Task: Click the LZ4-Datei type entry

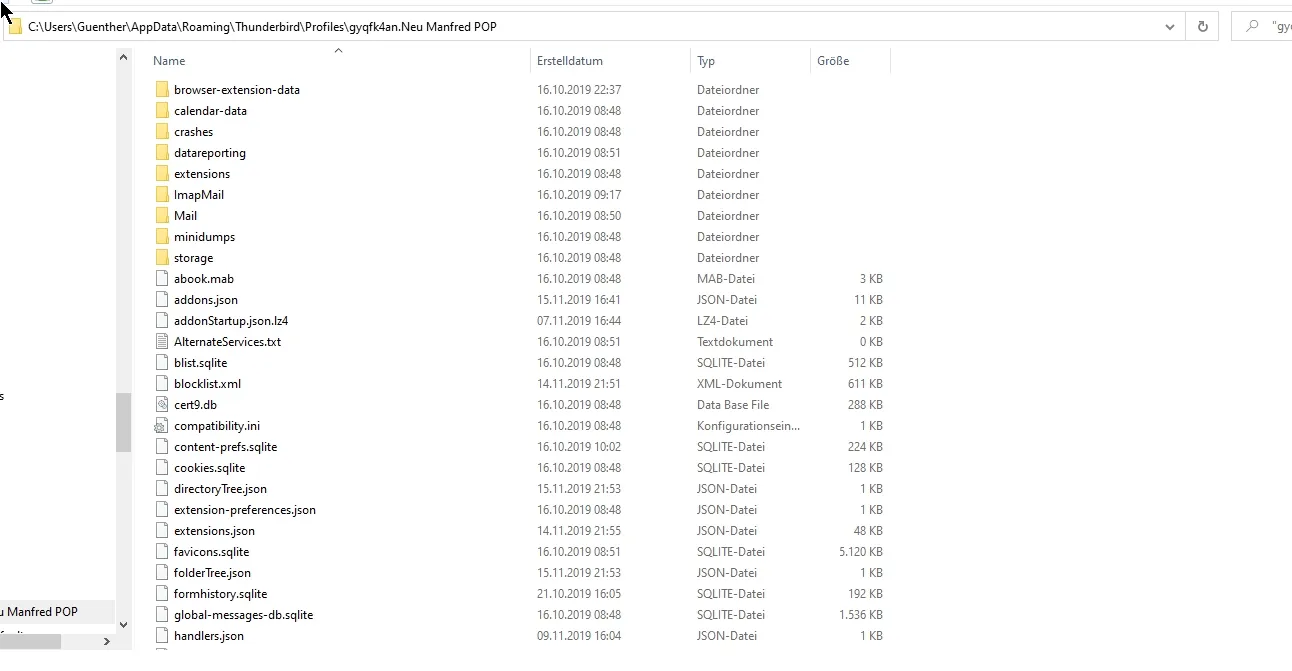Action: coord(722,321)
